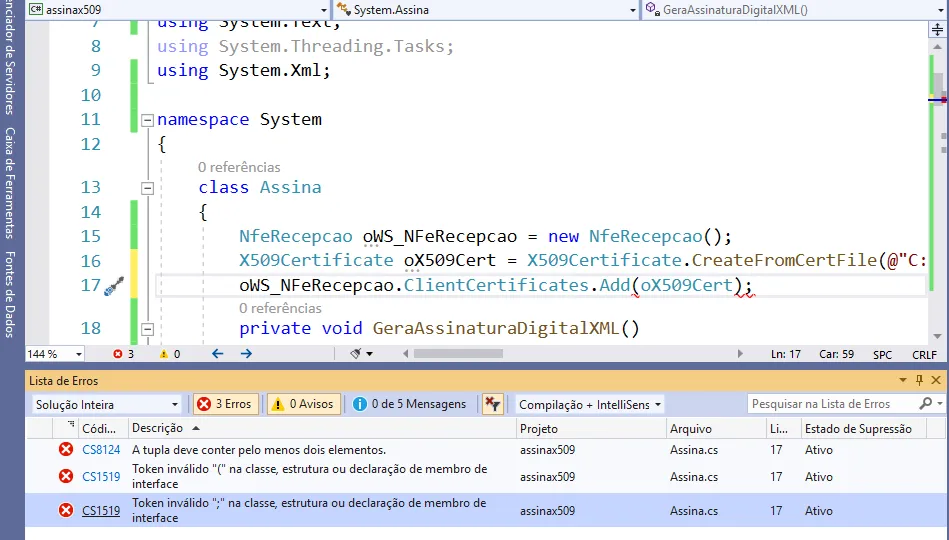Collapse the namespace System code block
Viewport: 949px width, 540px height.
(147, 120)
